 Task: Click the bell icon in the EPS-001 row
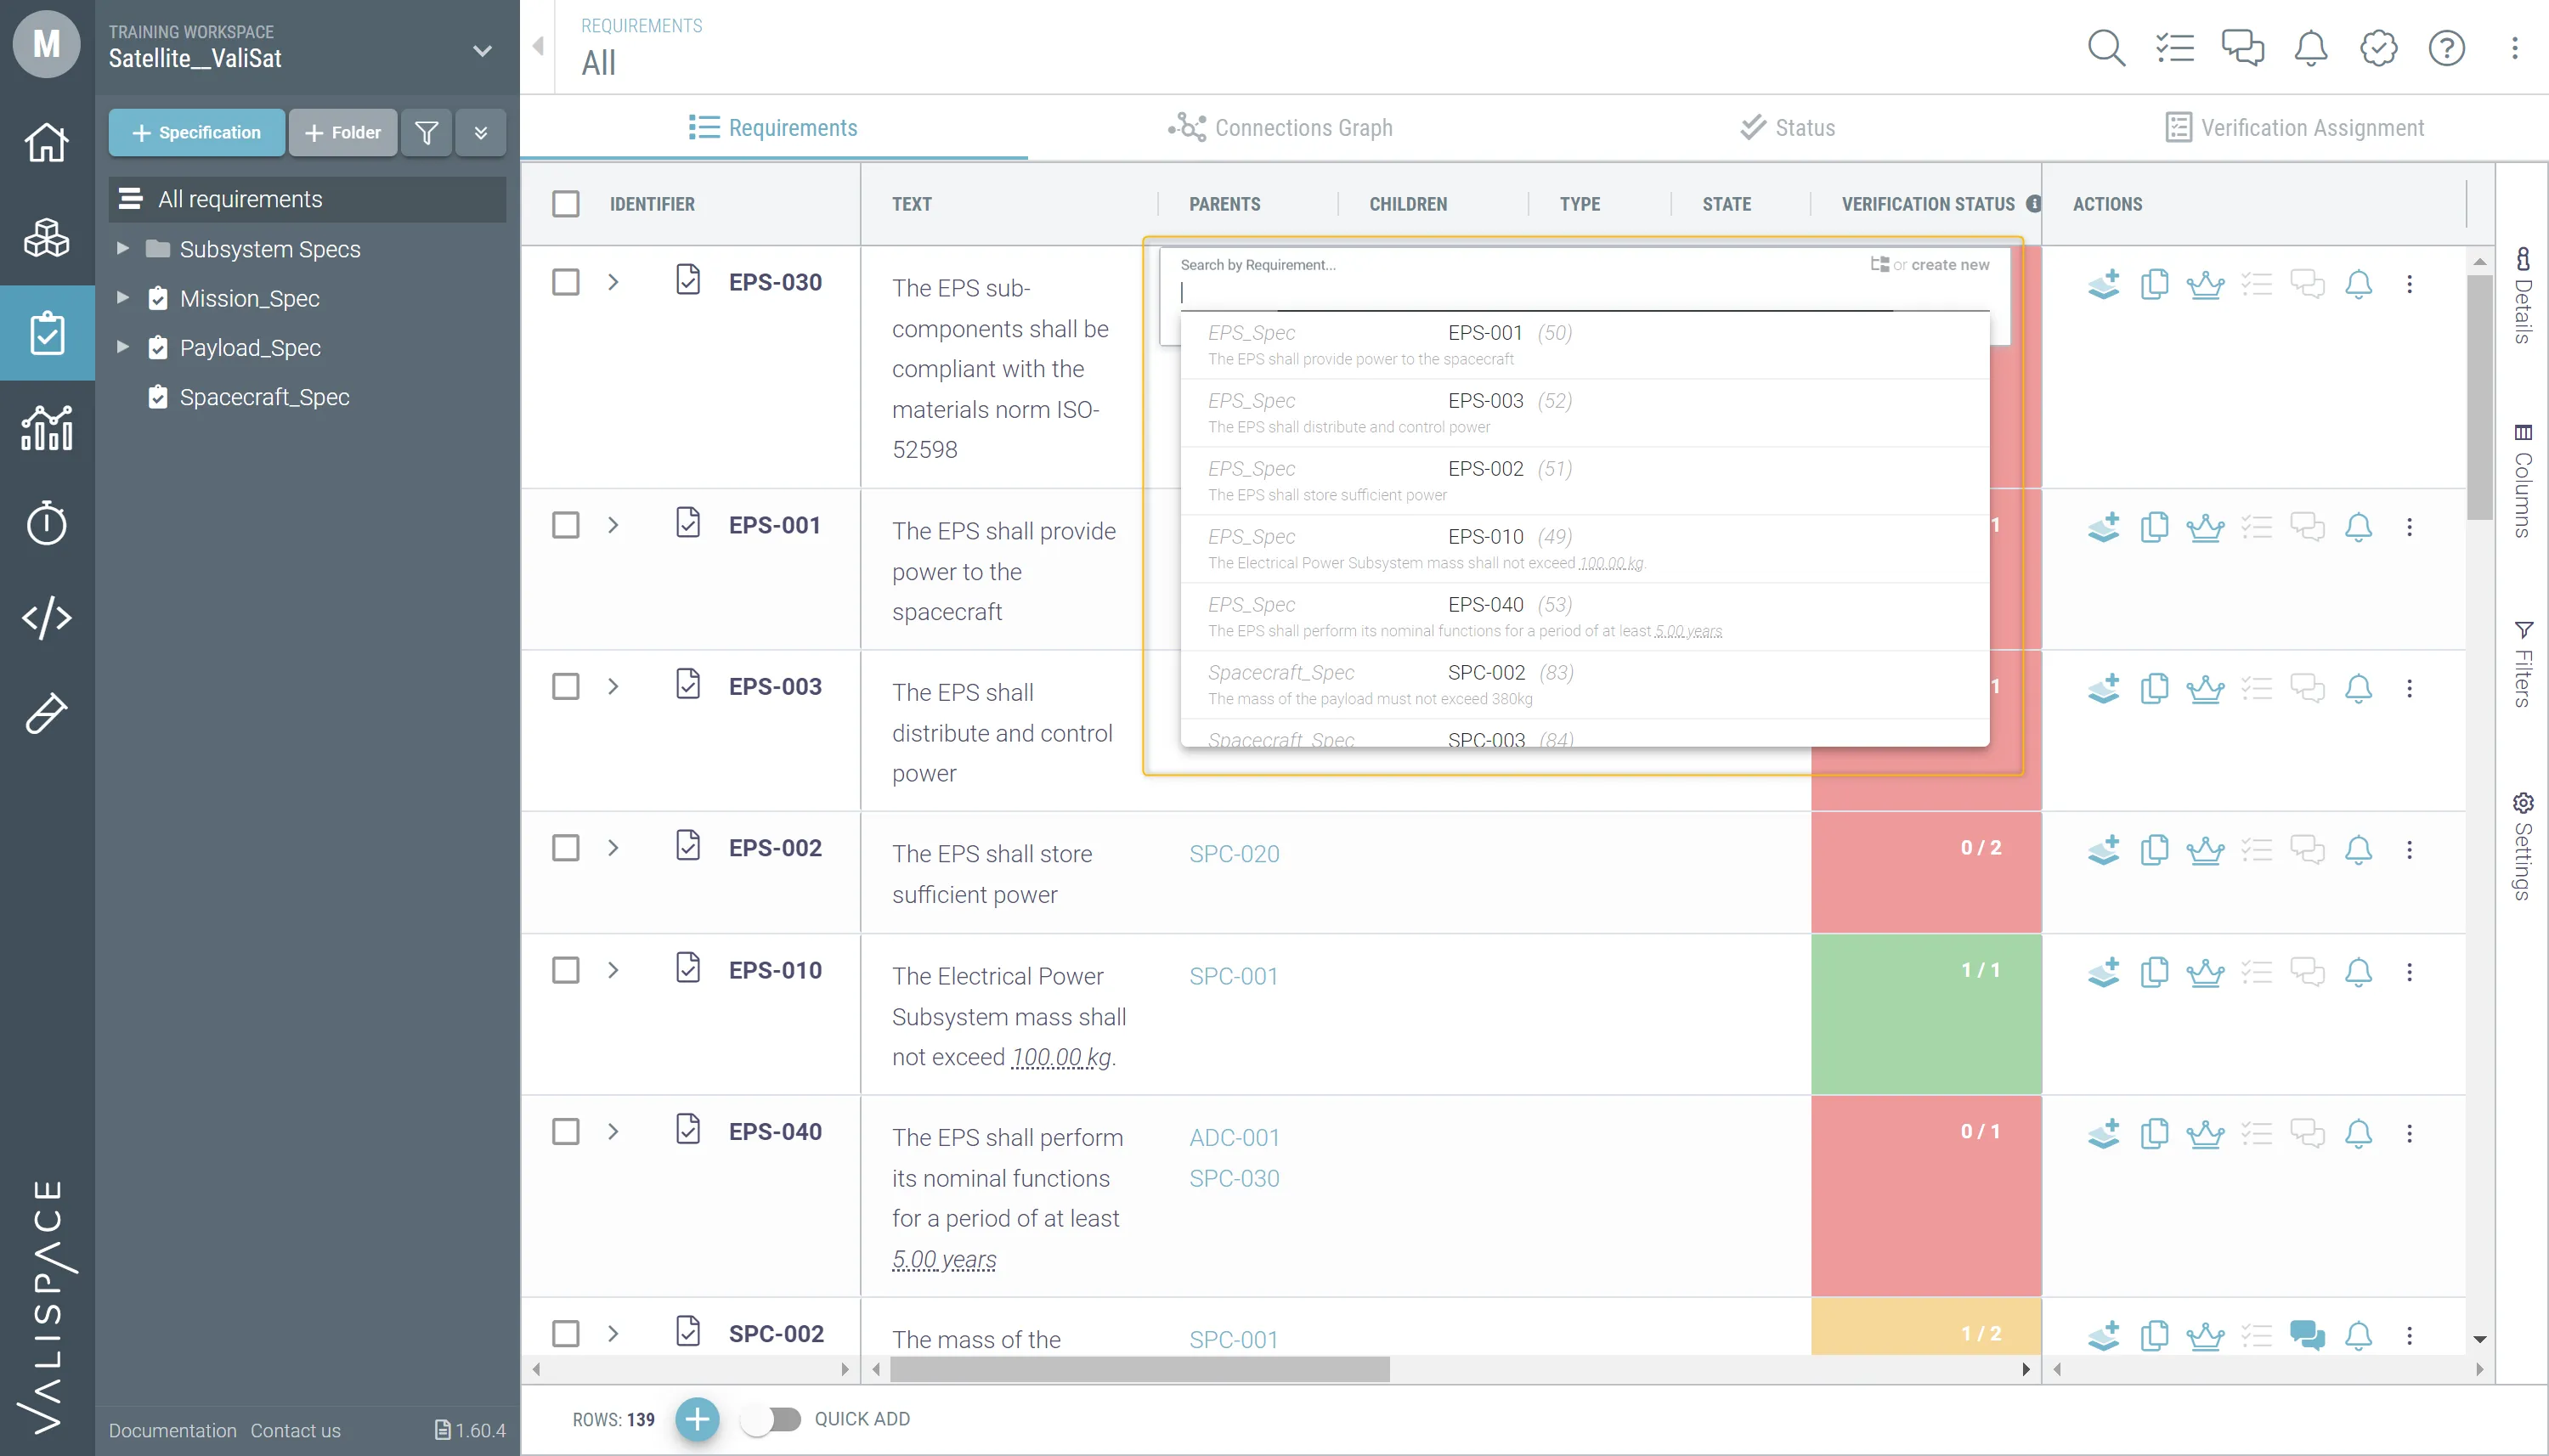tap(2358, 527)
